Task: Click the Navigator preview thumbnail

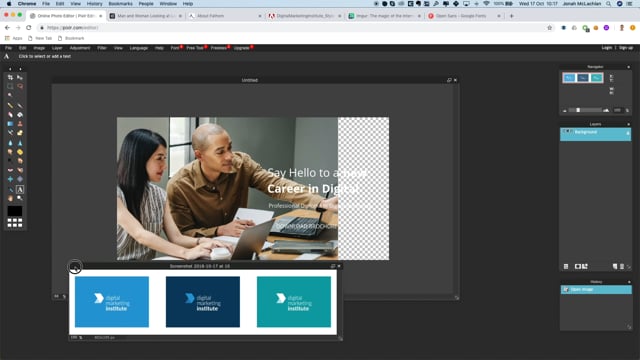Action: pos(583,78)
